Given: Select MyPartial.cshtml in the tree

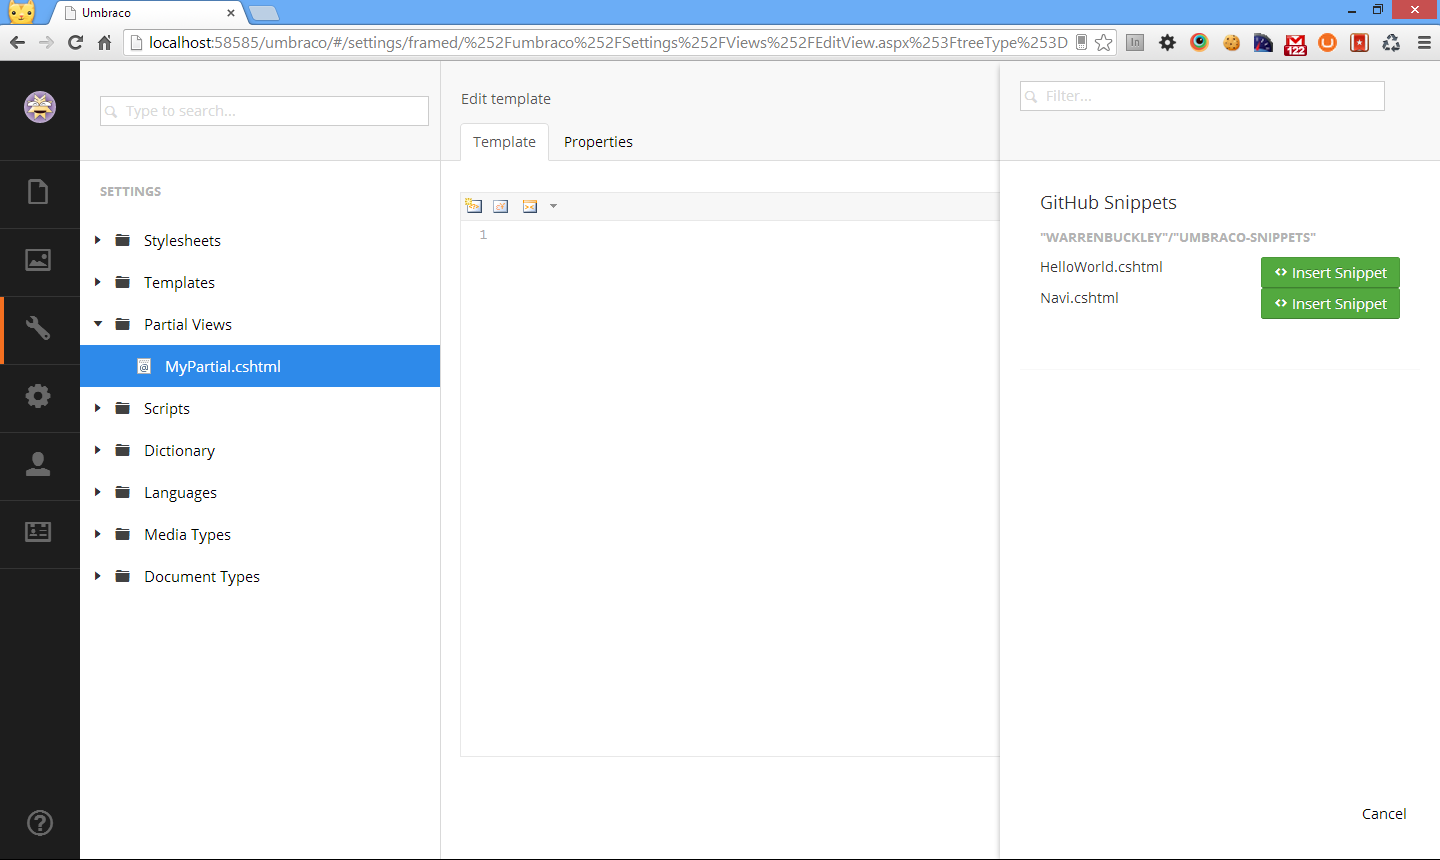Looking at the screenshot, I should 260,366.
